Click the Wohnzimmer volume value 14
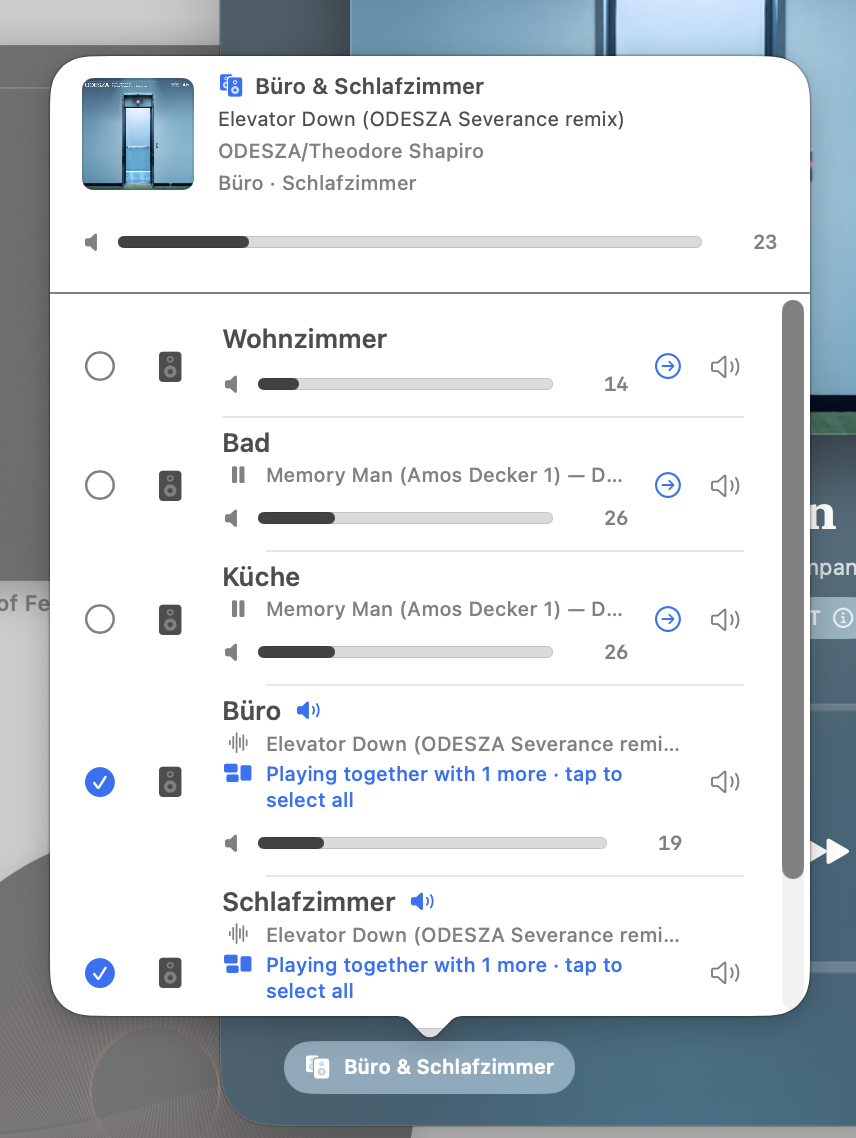The width and height of the screenshot is (856, 1138). point(616,384)
